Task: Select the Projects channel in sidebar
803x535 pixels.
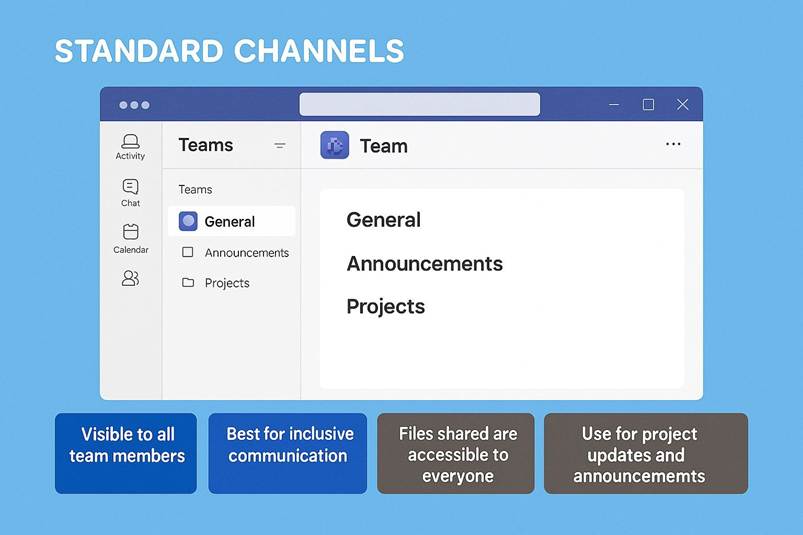Action: coord(227,283)
